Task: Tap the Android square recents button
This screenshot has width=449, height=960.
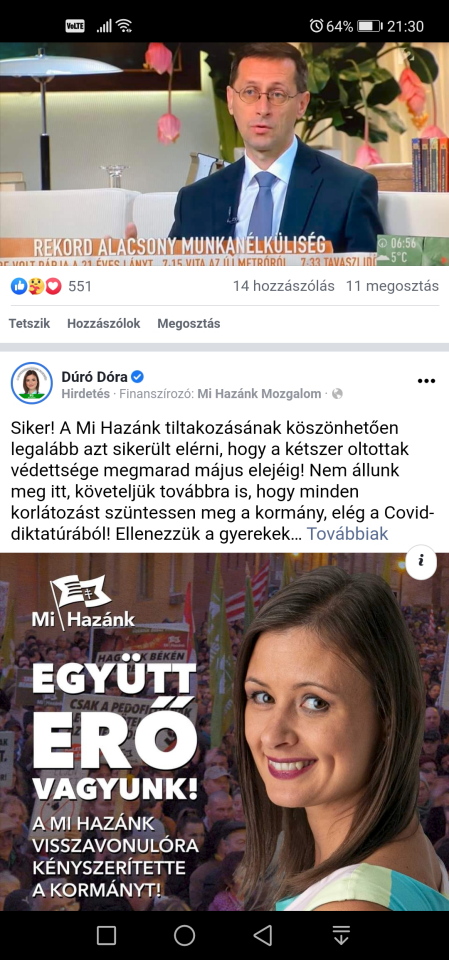Action: (x=107, y=935)
